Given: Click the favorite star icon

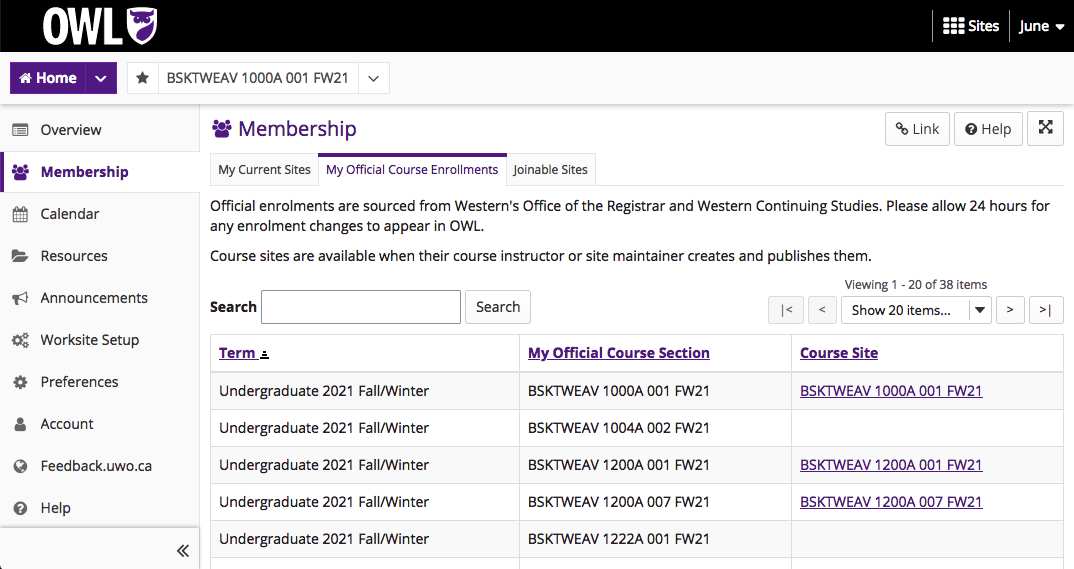Looking at the screenshot, I should (143, 78).
